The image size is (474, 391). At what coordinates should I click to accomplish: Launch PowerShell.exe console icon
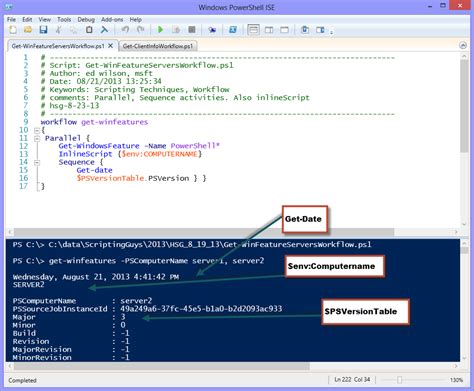233,30
